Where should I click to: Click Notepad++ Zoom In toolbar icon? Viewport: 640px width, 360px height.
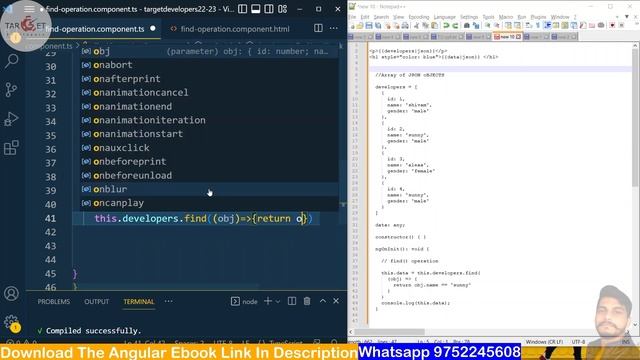[487, 26]
